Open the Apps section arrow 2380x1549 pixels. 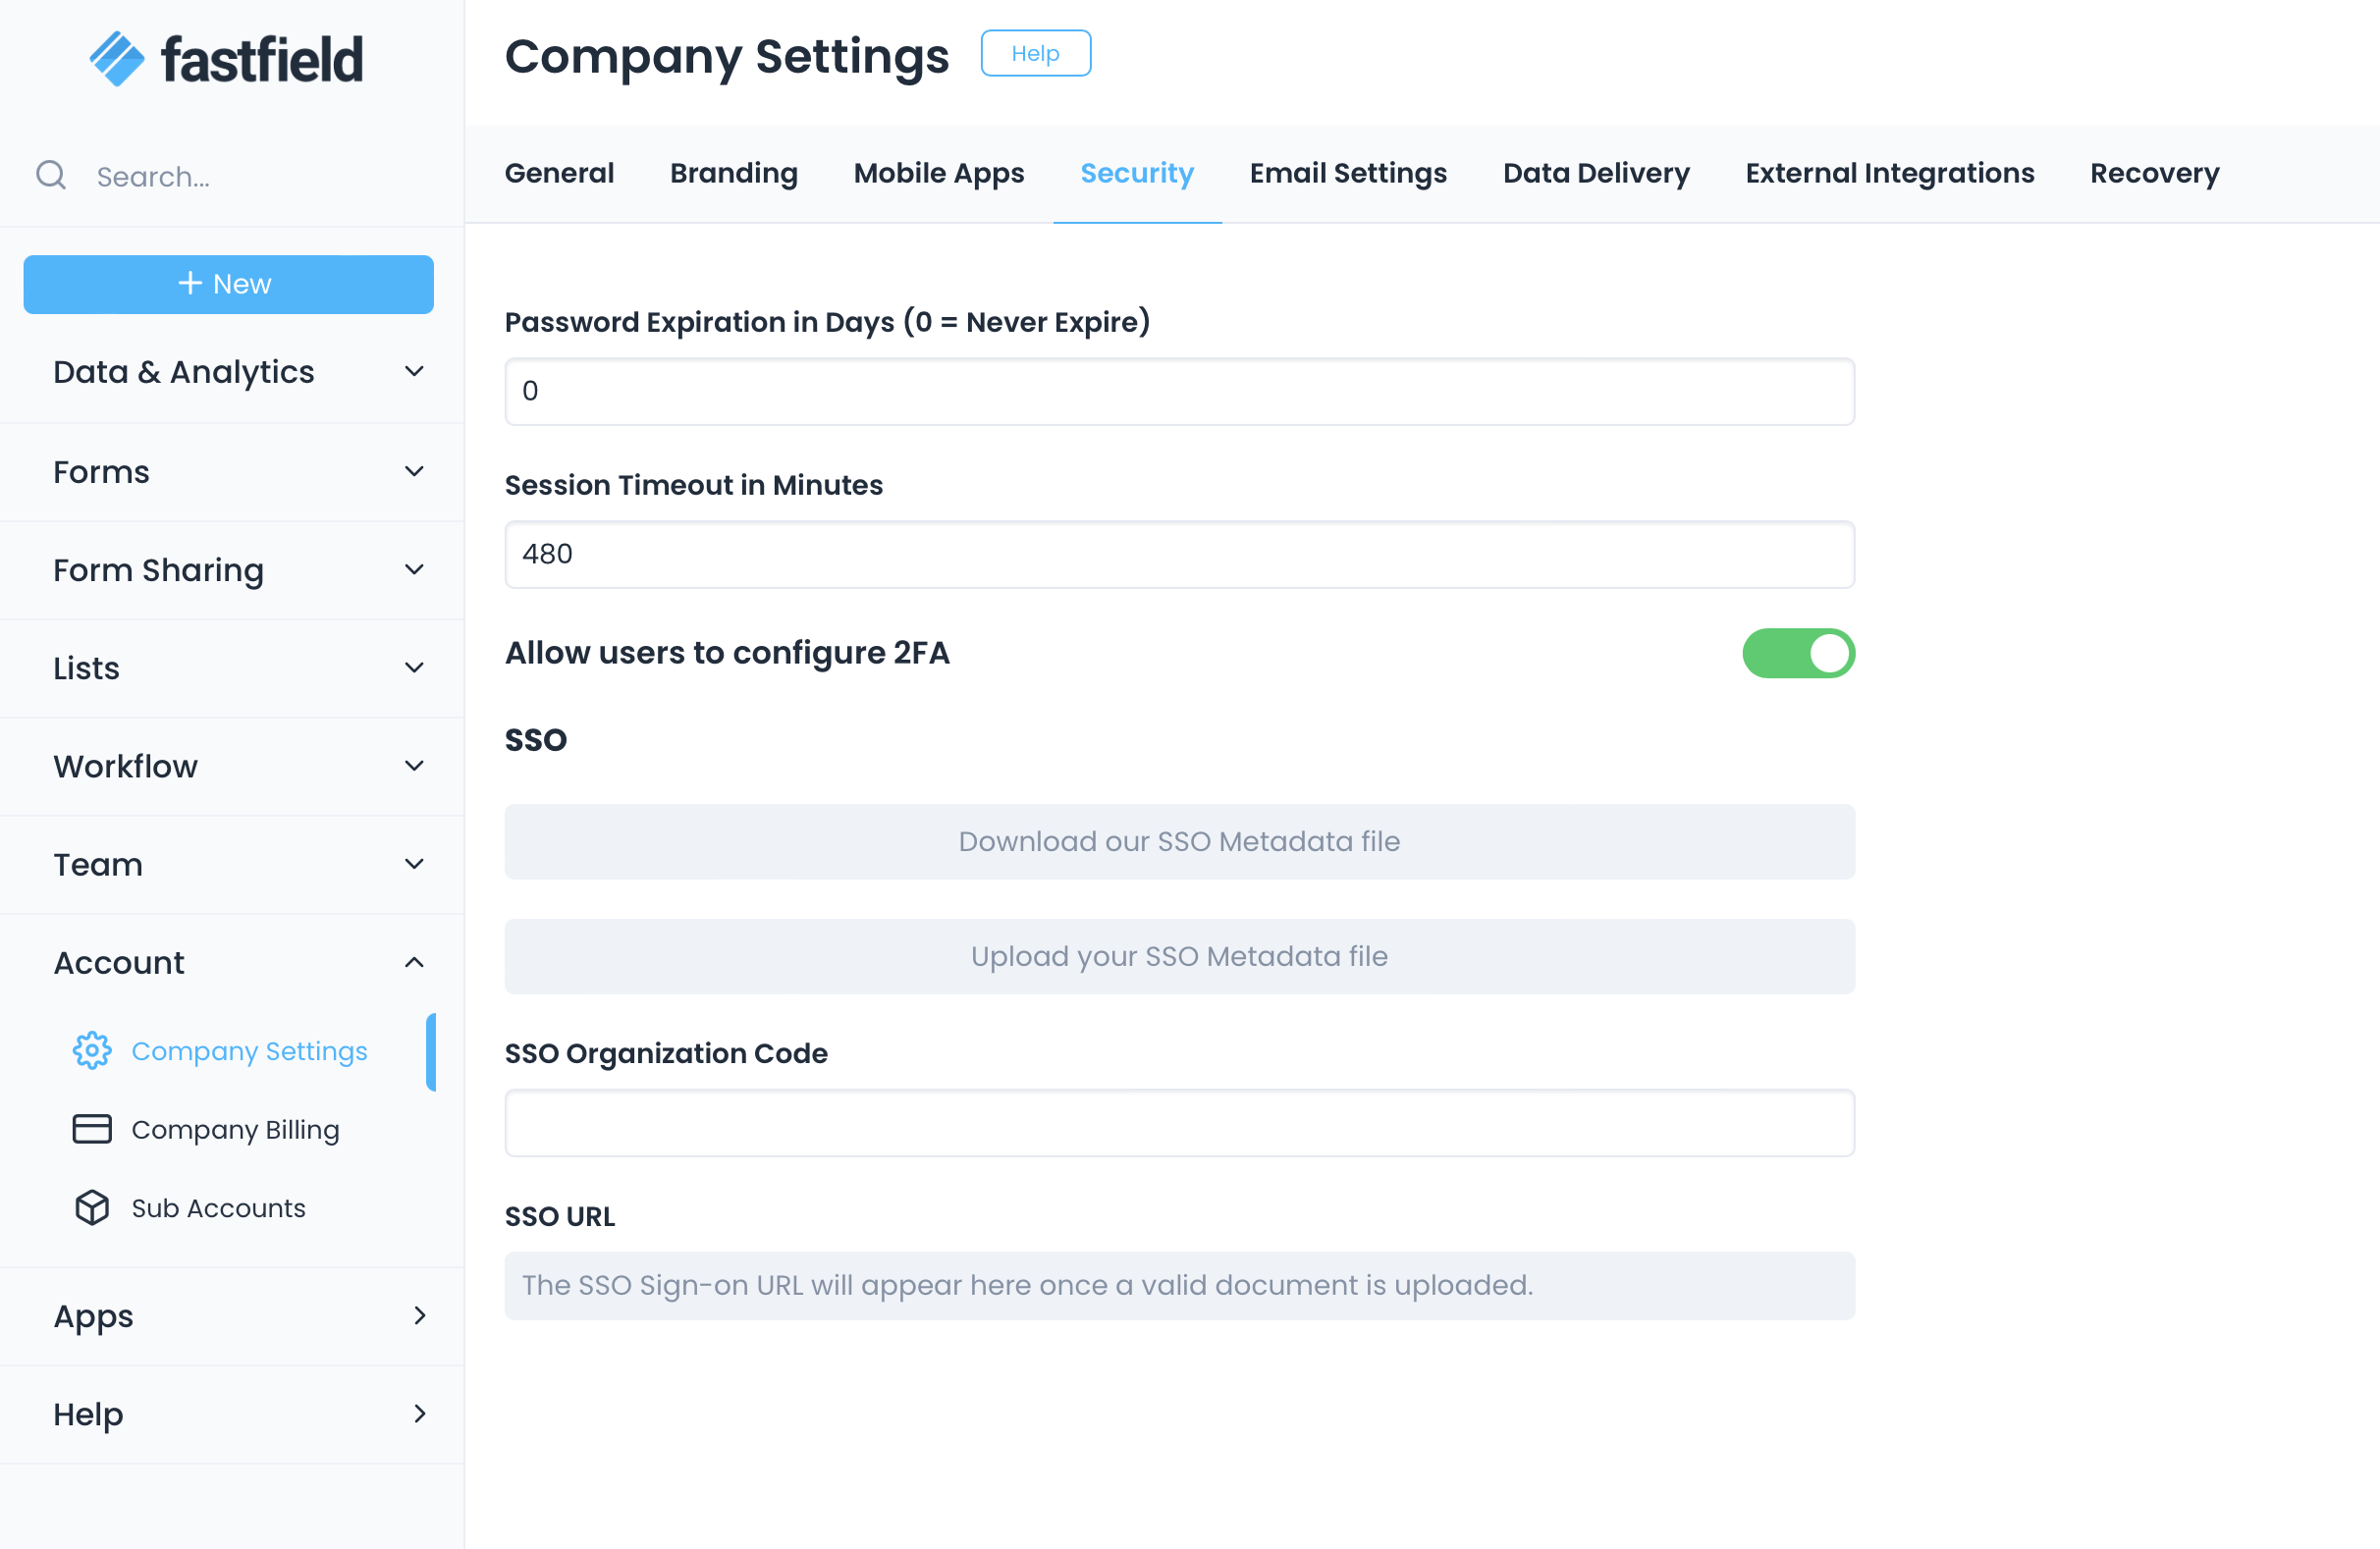point(419,1316)
